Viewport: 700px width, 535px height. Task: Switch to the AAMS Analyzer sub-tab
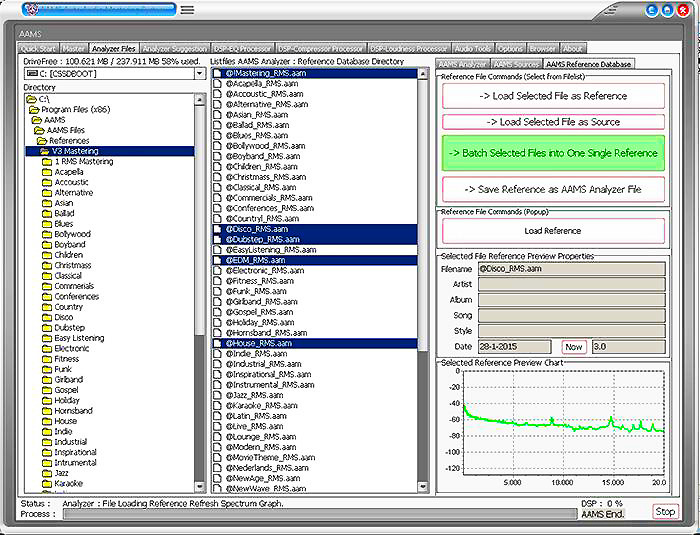462,64
